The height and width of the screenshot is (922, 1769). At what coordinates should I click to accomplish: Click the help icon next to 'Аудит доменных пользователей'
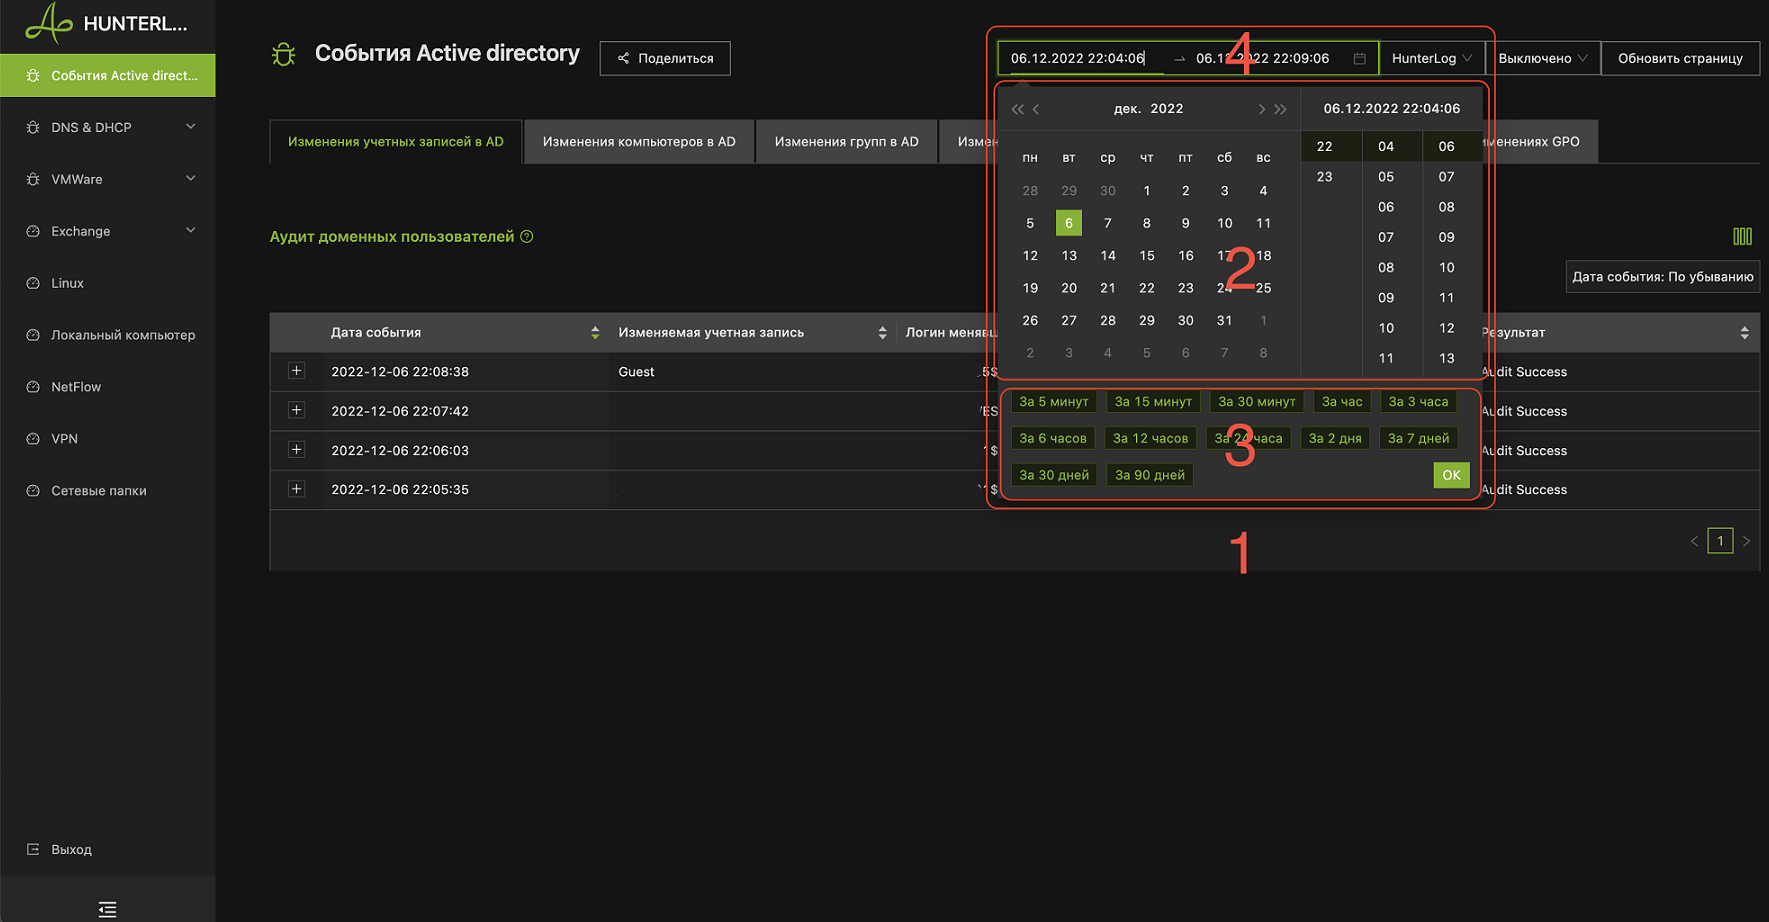click(527, 237)
